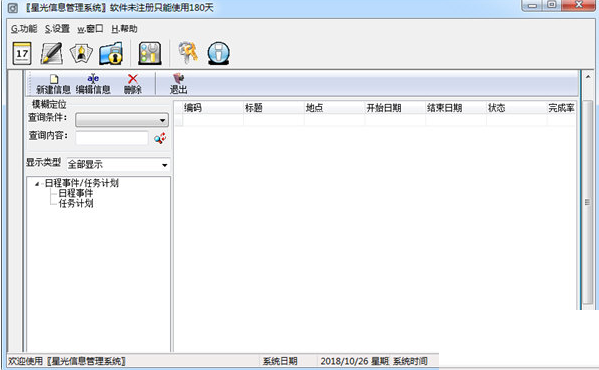The image size is (599, 370).
Task: Select 日程事件/任务计划 root tree item
Action: tap(81, 183)
